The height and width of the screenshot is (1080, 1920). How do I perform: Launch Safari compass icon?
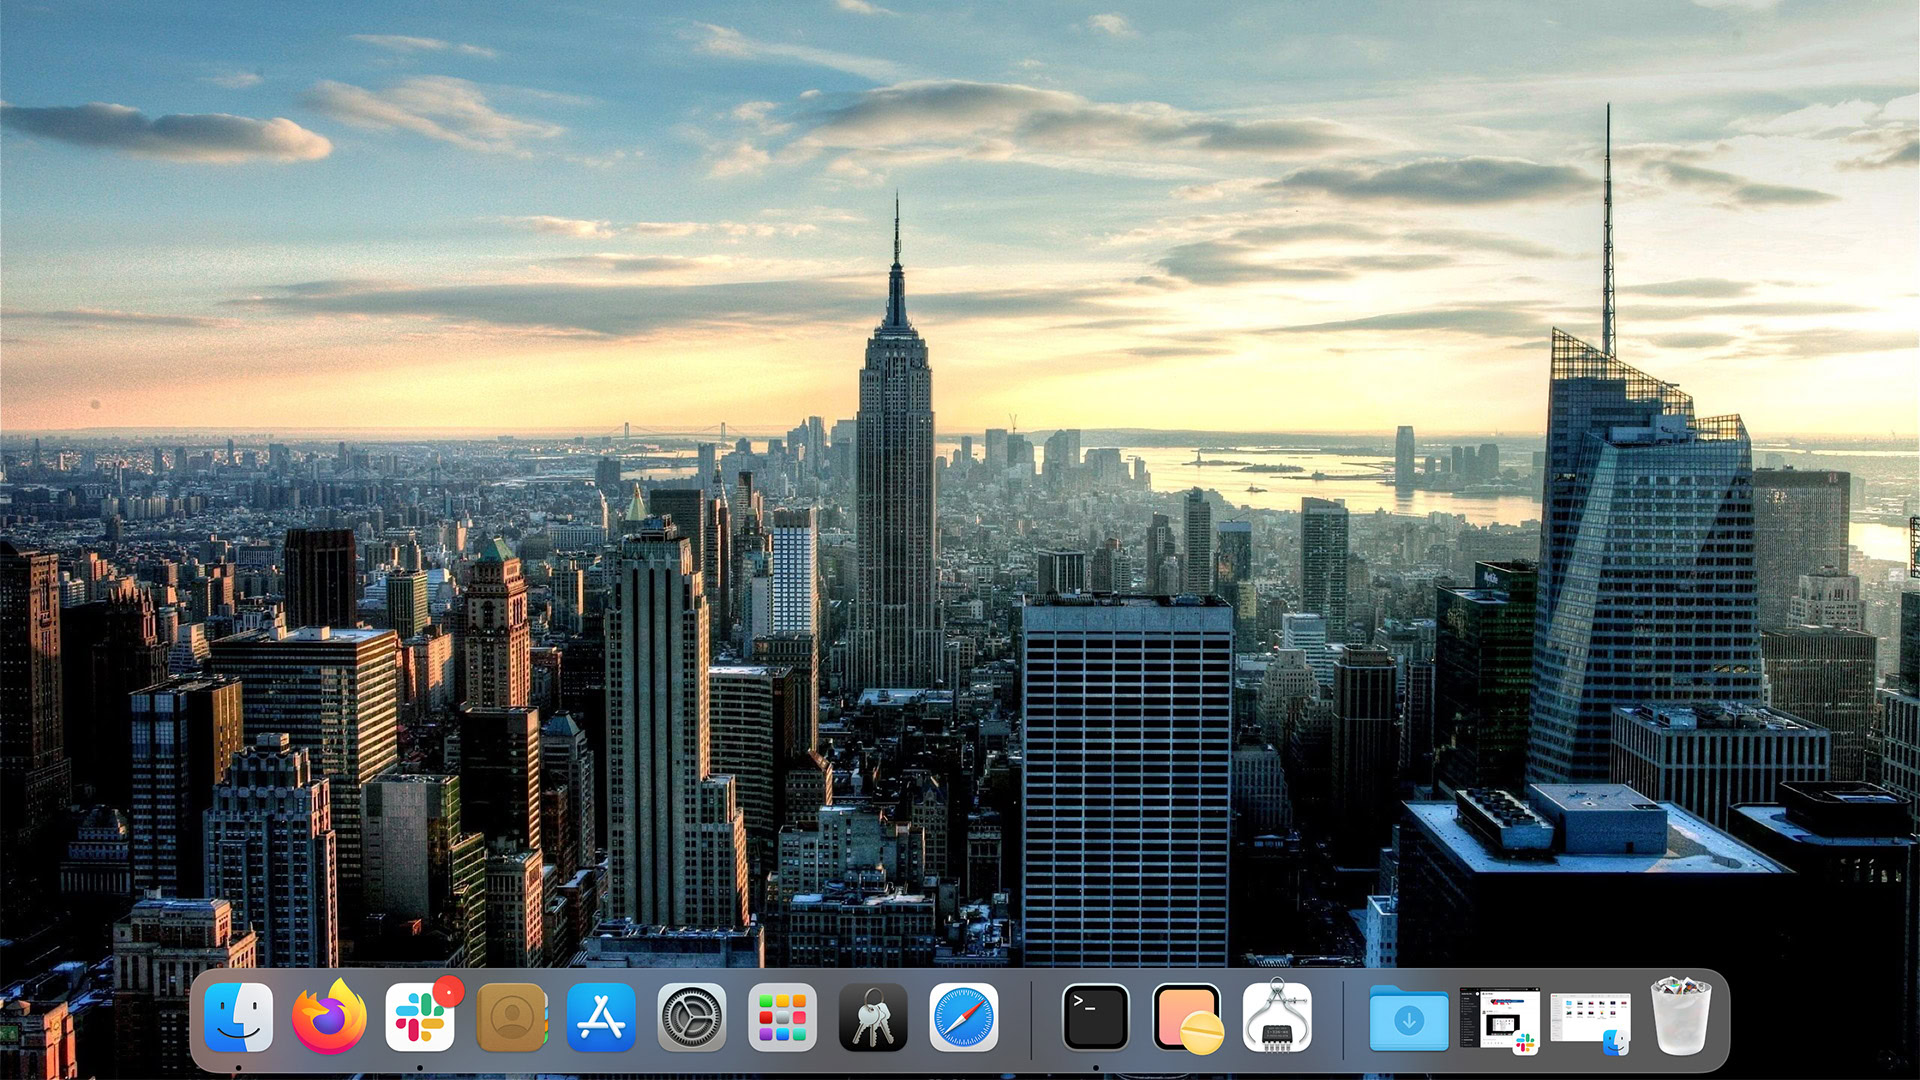(x=964, y=1018)
